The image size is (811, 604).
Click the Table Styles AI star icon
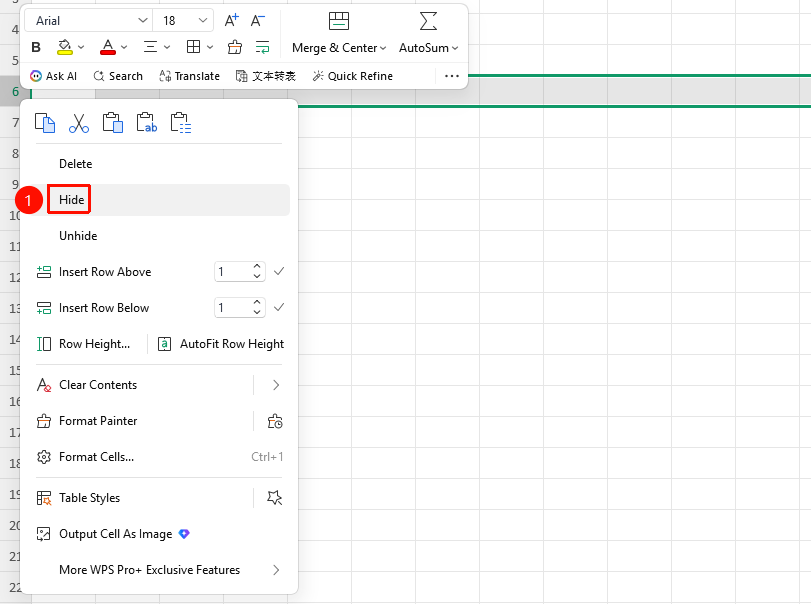coord(275,498)
